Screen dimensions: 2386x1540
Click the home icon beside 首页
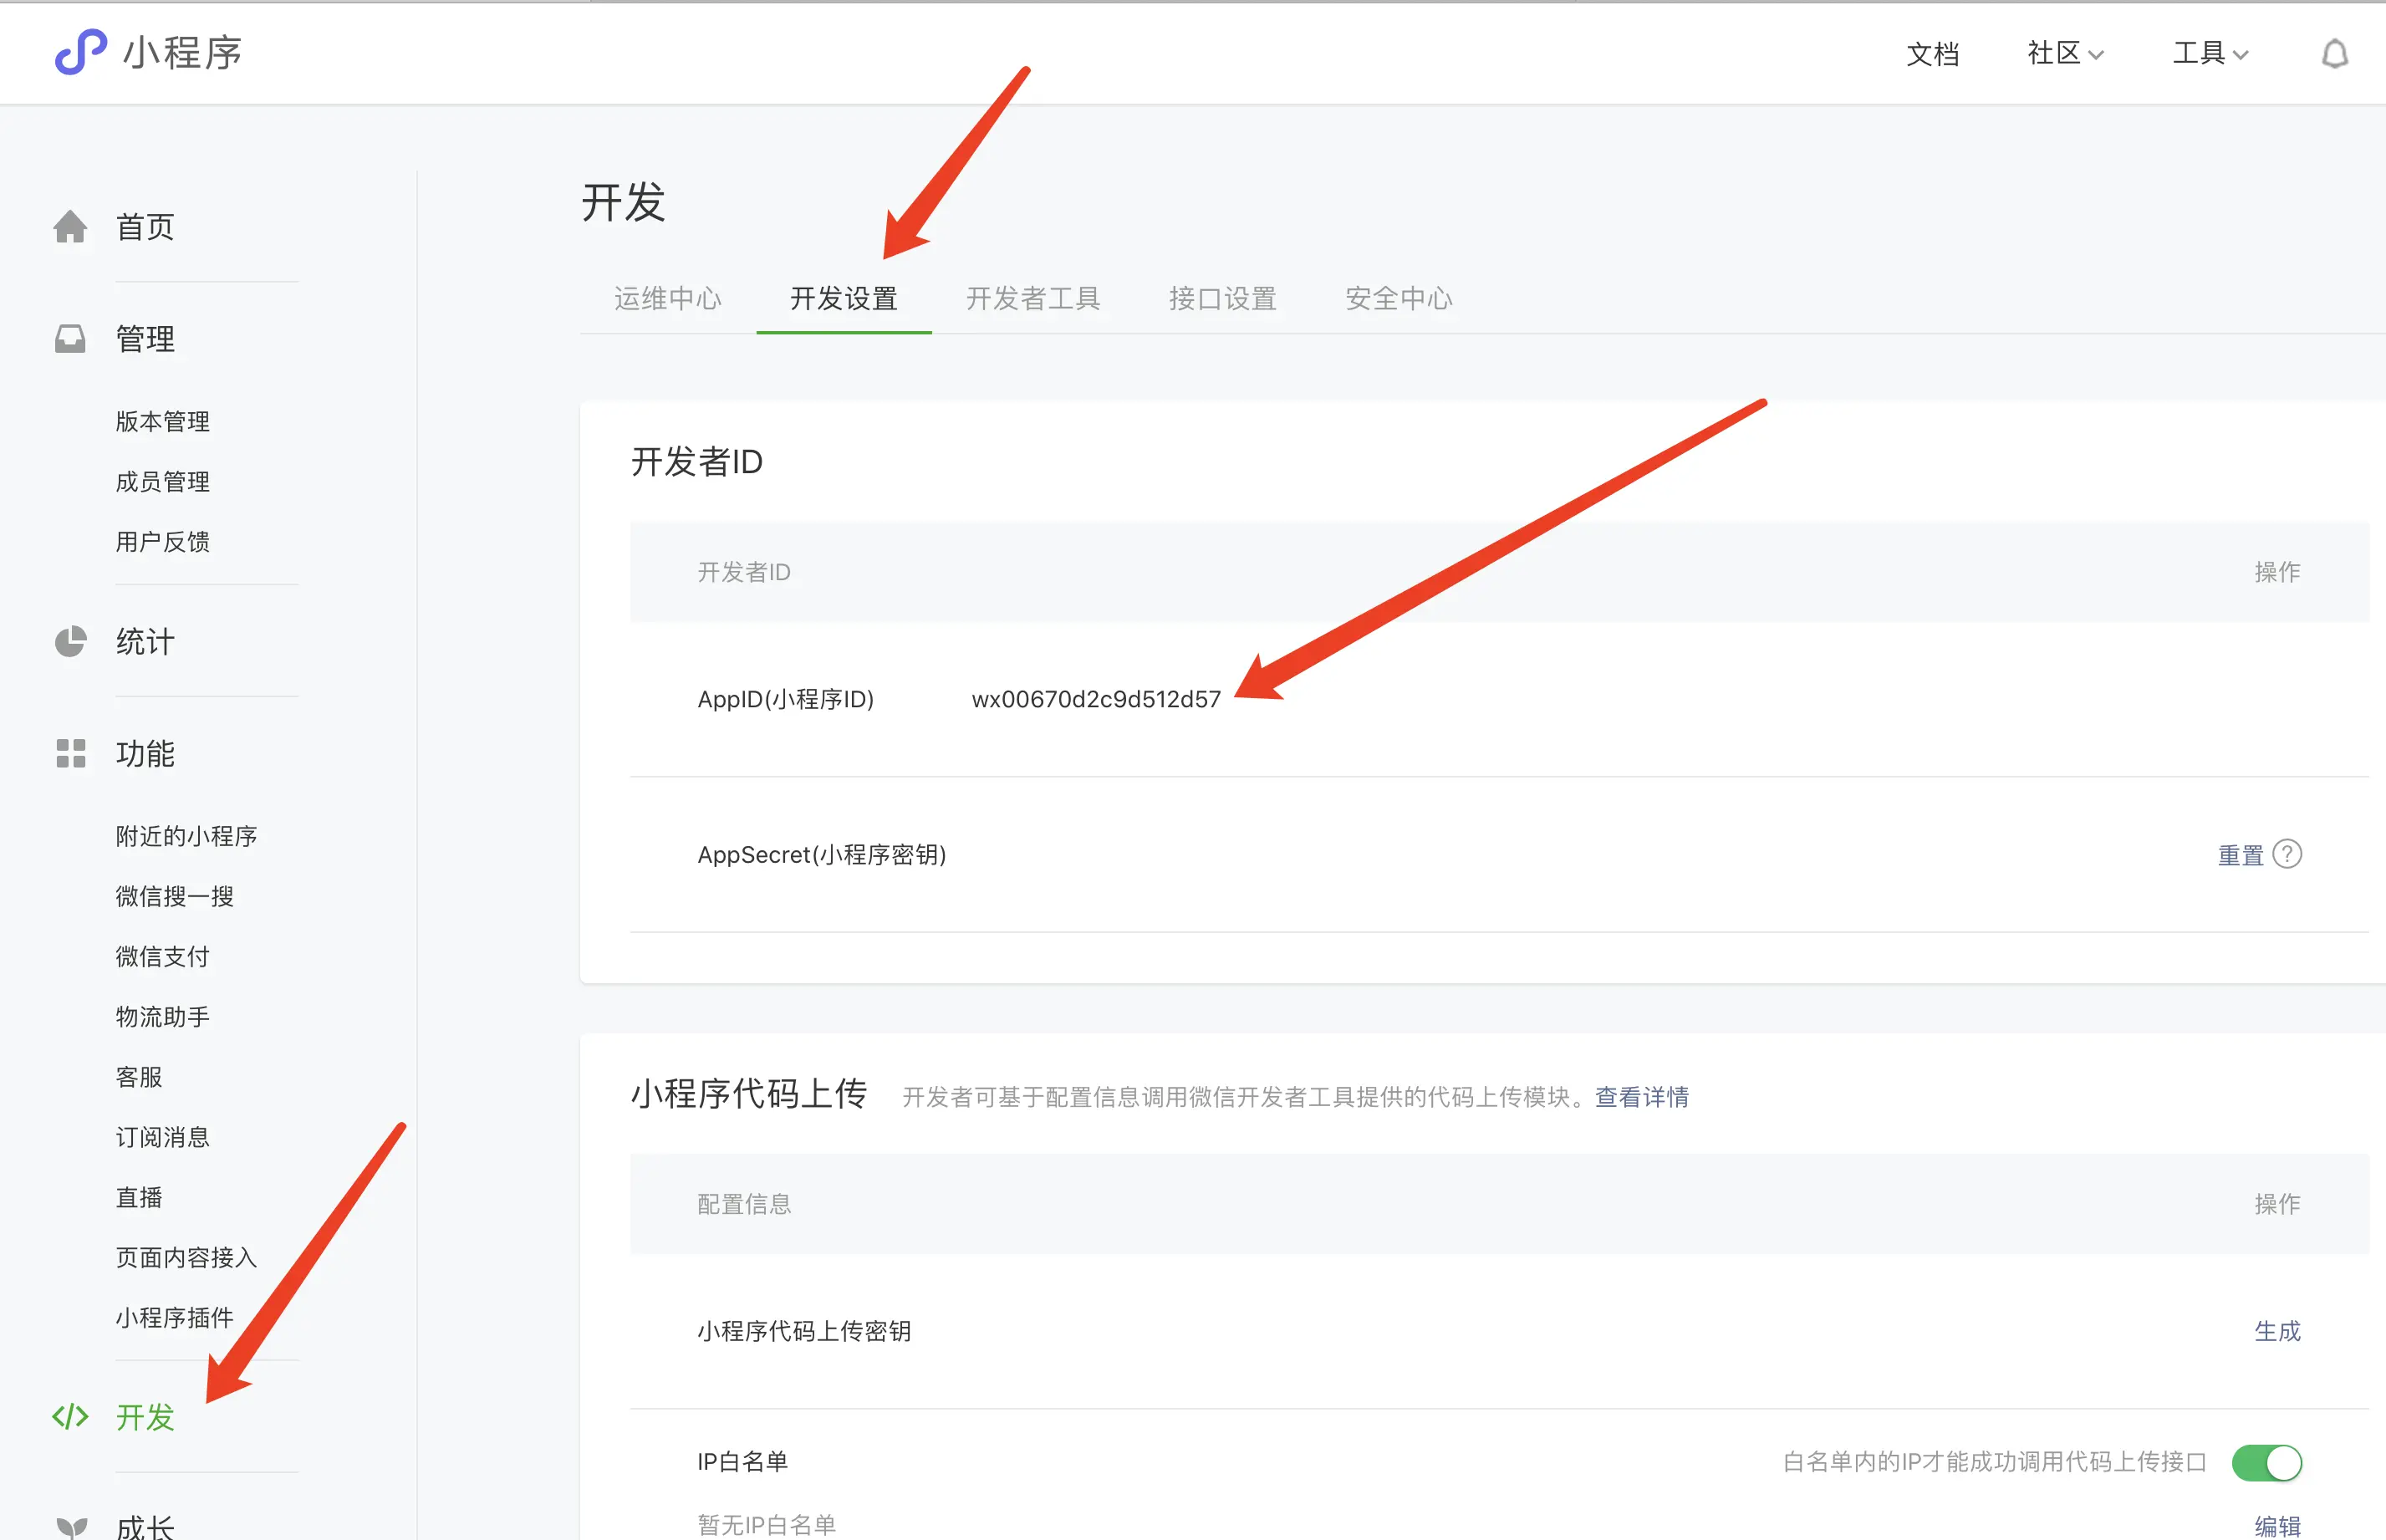[70, 227]
